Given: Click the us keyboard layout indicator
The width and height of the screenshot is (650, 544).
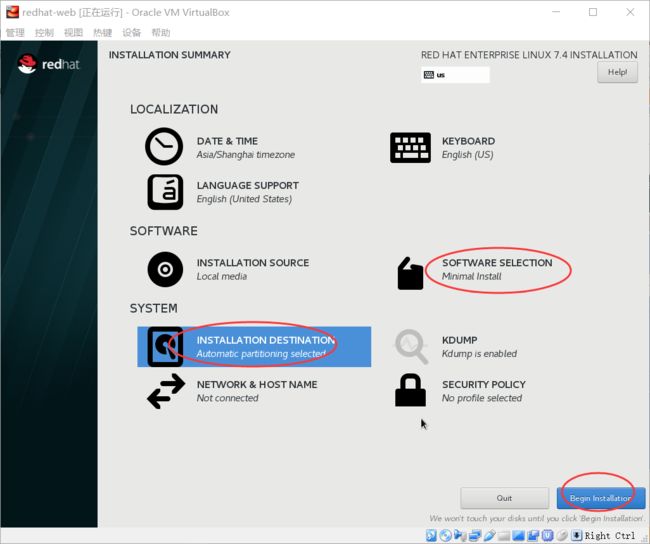Looking at the screenshot, I should (x=455, y=75).
